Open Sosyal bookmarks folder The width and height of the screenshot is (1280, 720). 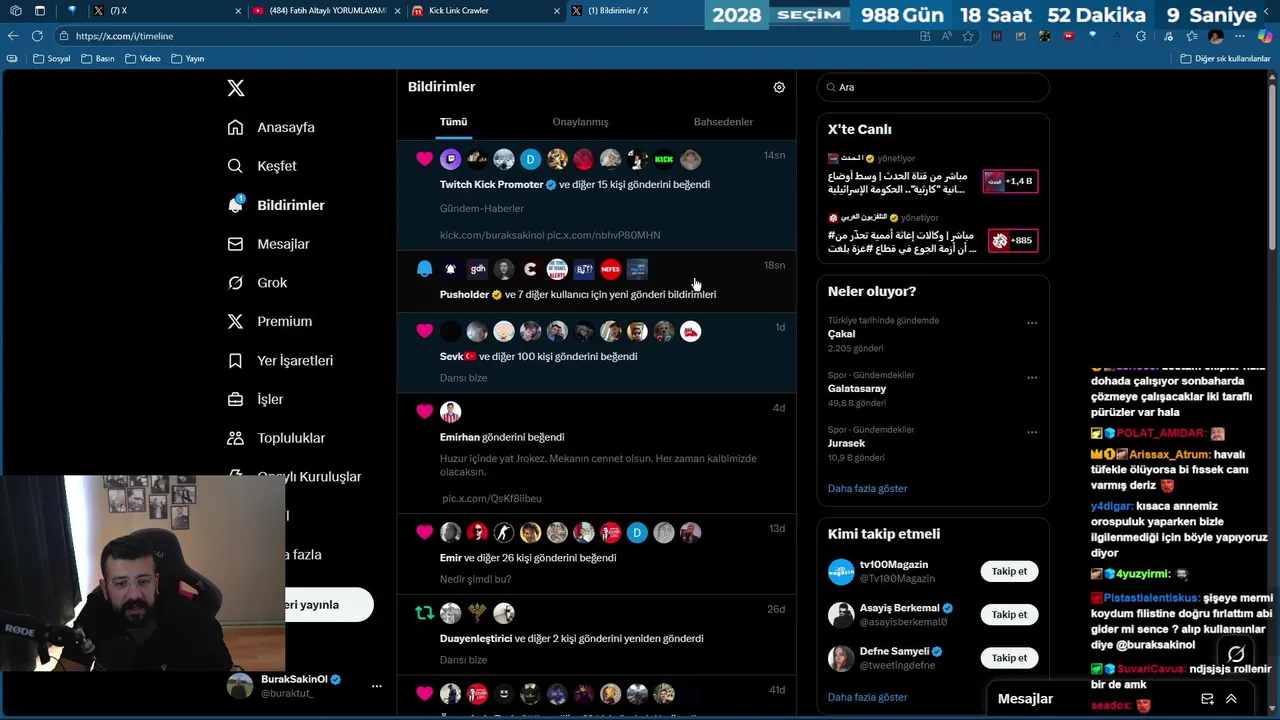click(52, 59)
